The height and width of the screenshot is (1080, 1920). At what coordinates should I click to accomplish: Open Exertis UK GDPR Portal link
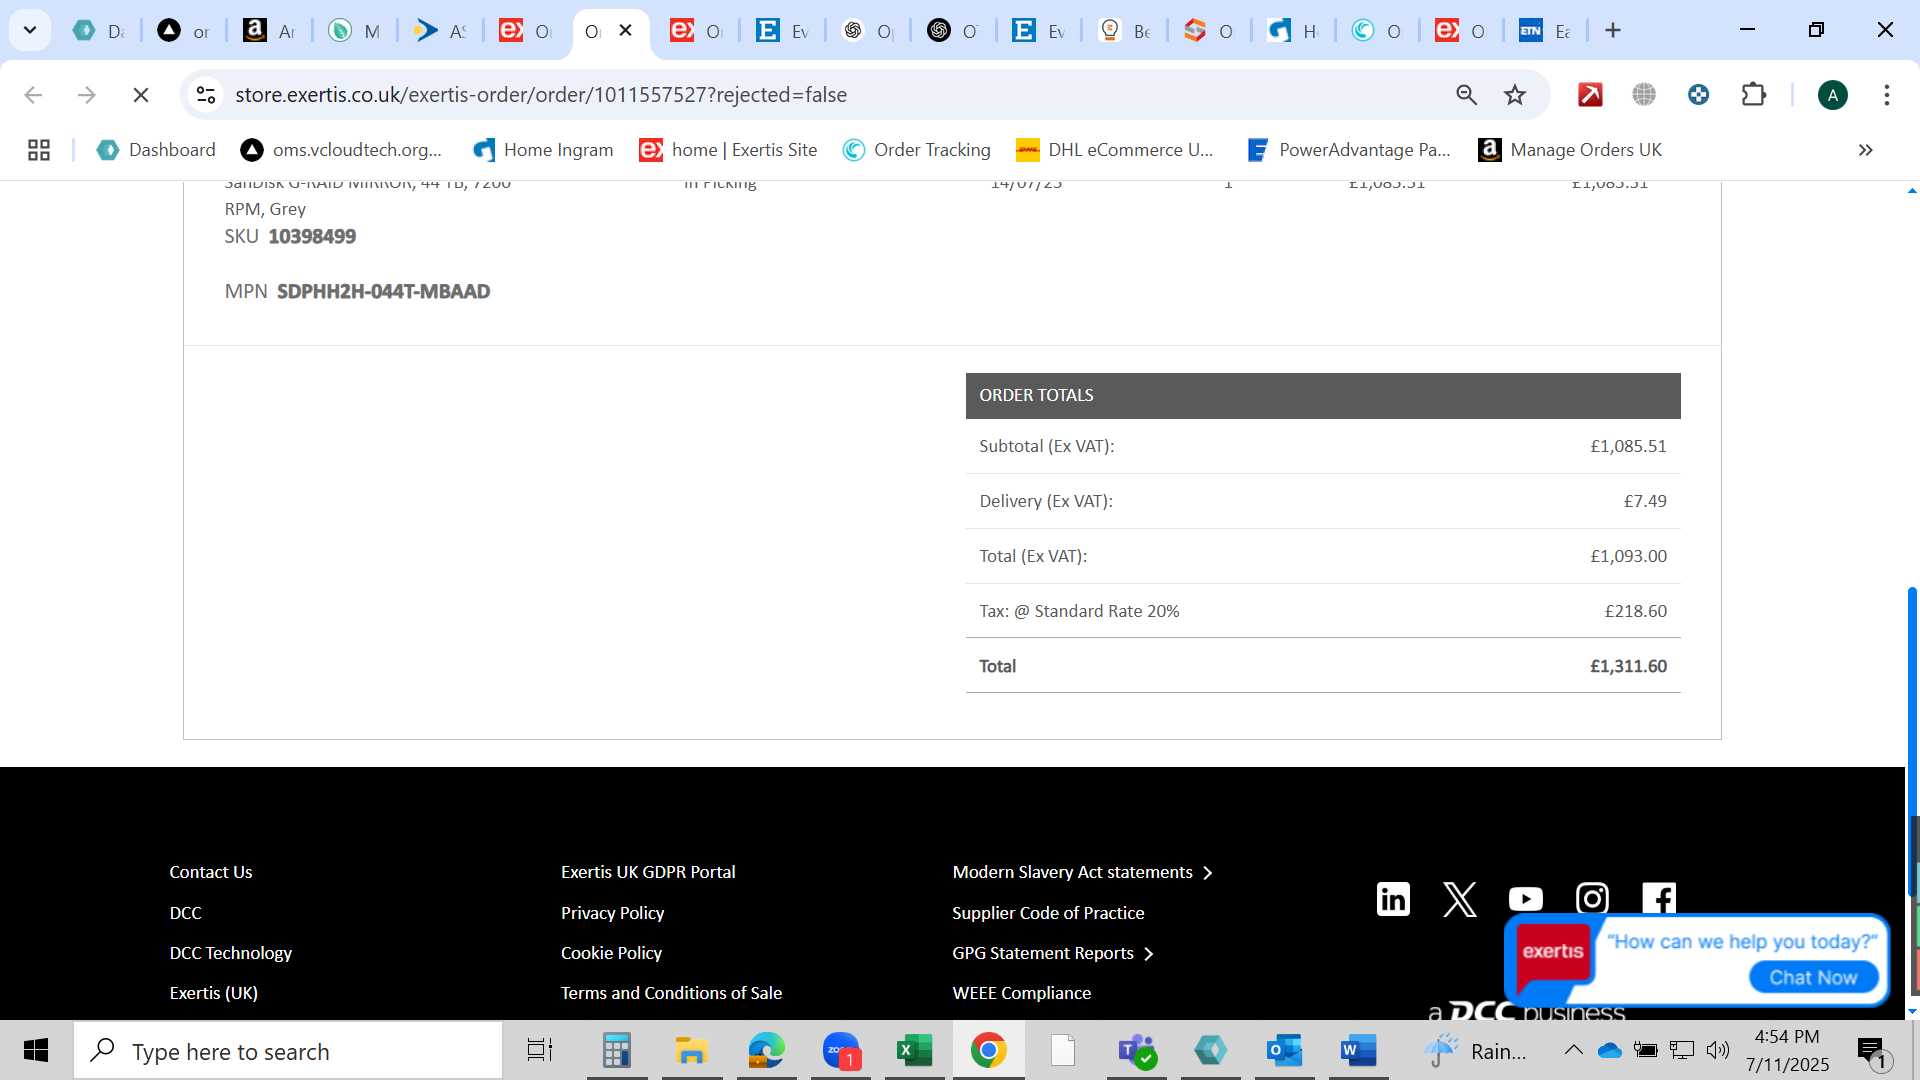648,872
